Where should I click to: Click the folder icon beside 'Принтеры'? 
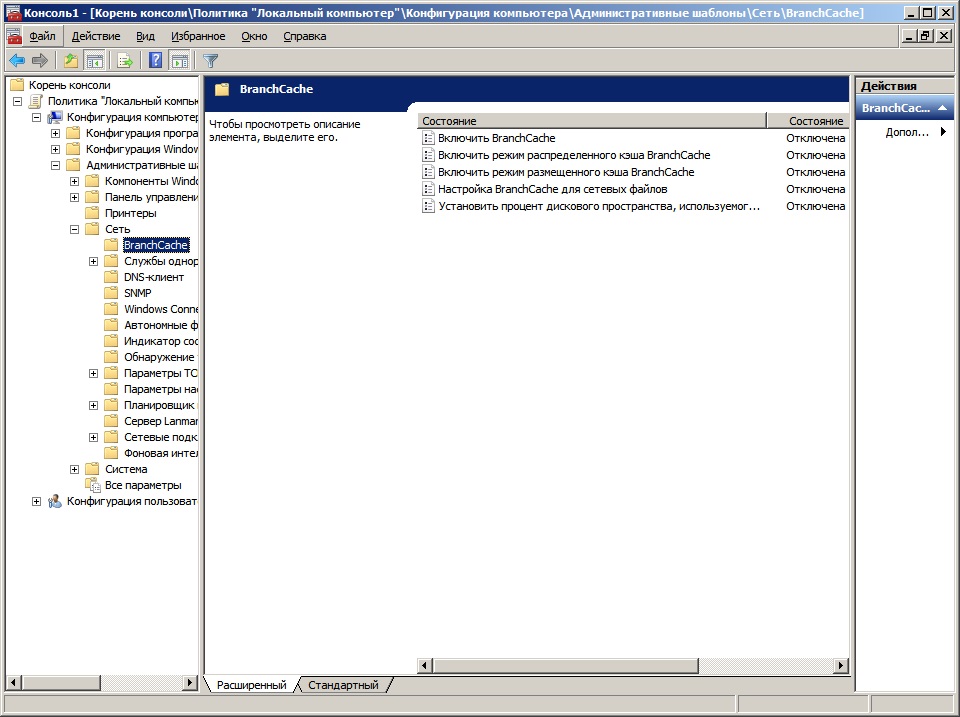pyautogui.click(x=92, y=213)
